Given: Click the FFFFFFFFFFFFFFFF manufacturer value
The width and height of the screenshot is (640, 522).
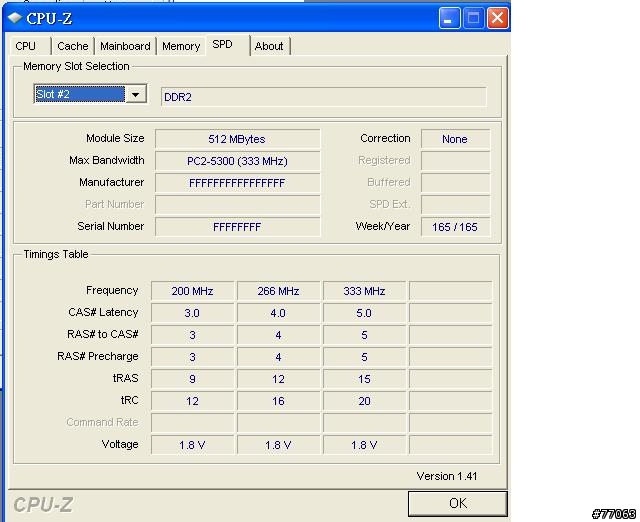Looking at the screenshot, I should [x=237, y=183].
